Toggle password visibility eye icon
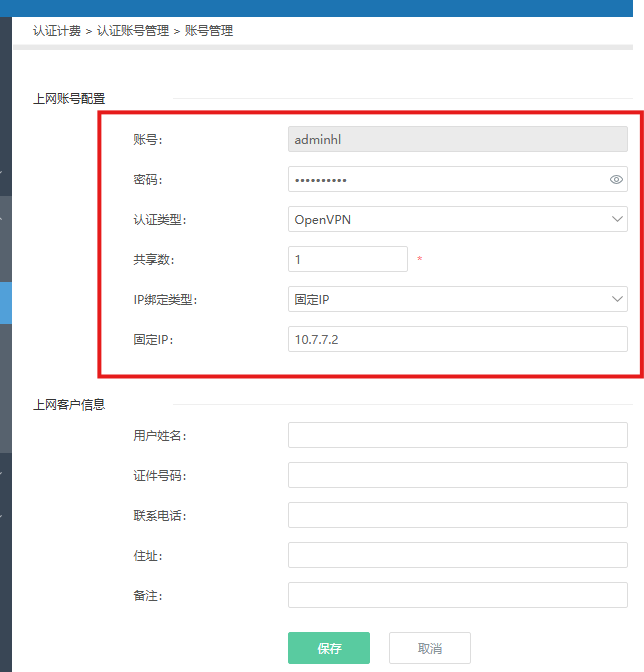The width and height of the screenshot is (644, 672). (616, 180)
